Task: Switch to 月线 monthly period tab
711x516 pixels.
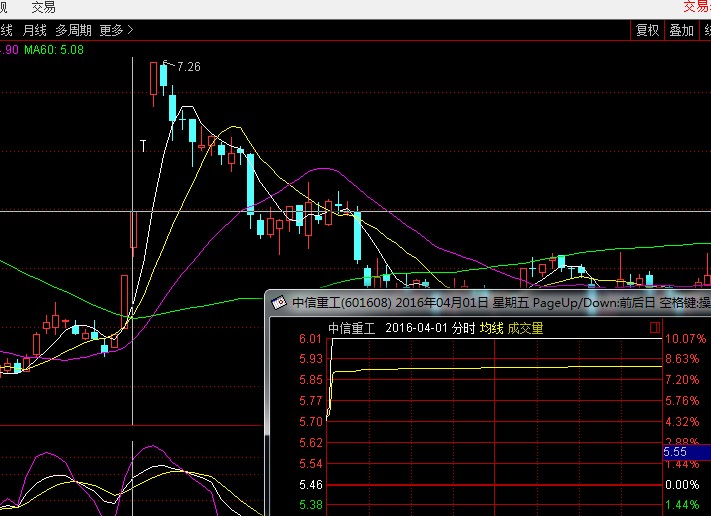Action: click(34, 30)
